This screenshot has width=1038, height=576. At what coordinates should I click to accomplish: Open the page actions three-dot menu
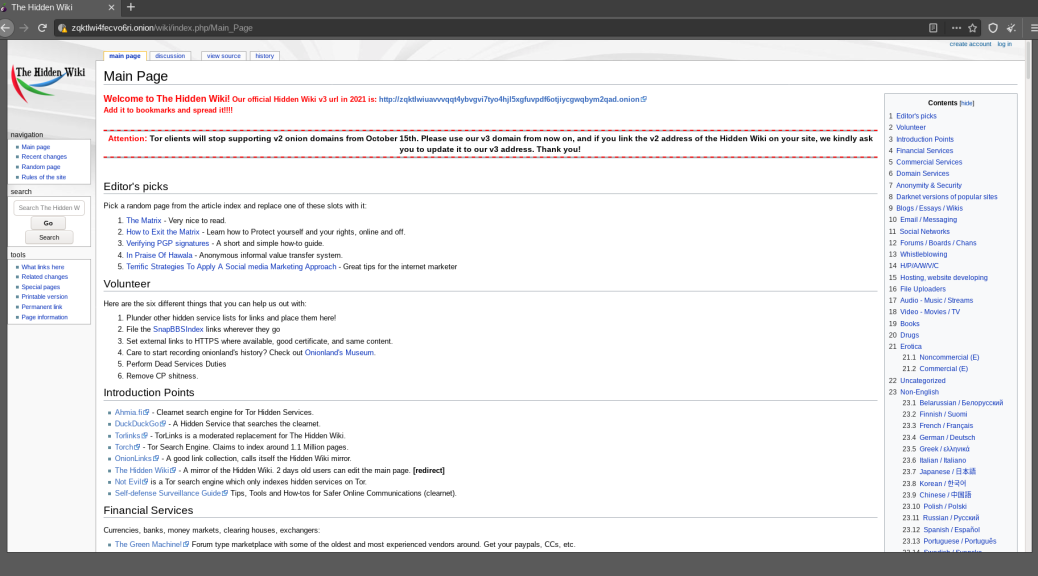click(x=956, y=28)
